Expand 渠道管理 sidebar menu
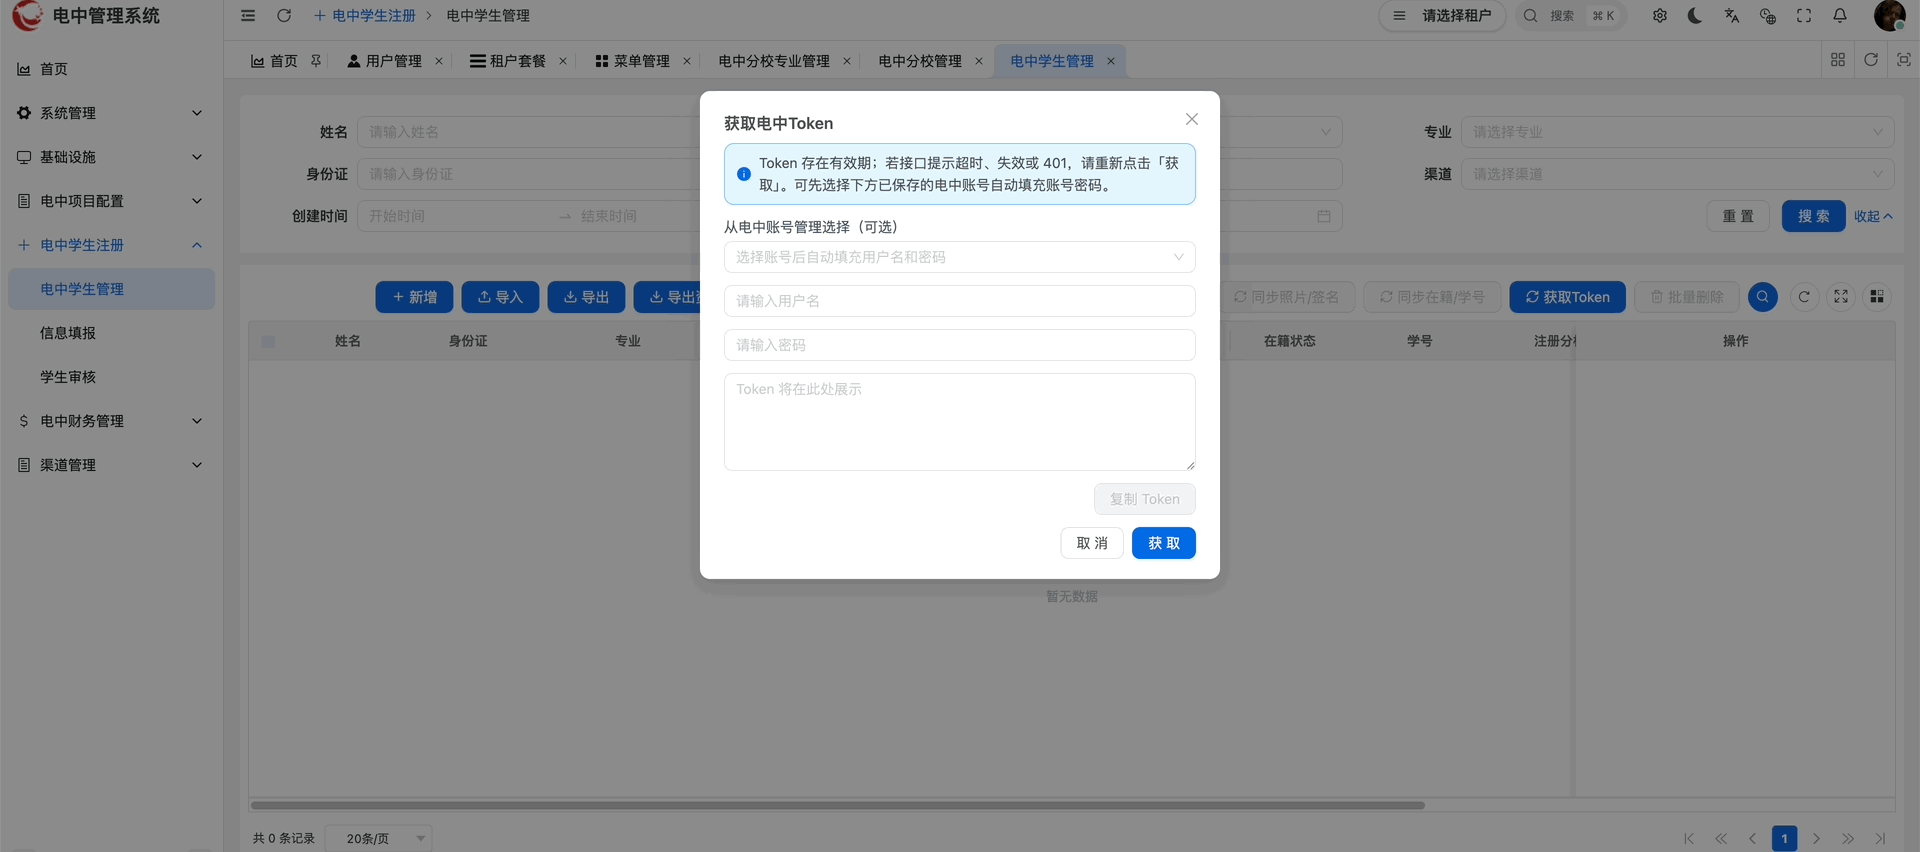This screenshot has height=852, width=1920. pos(111,465)
